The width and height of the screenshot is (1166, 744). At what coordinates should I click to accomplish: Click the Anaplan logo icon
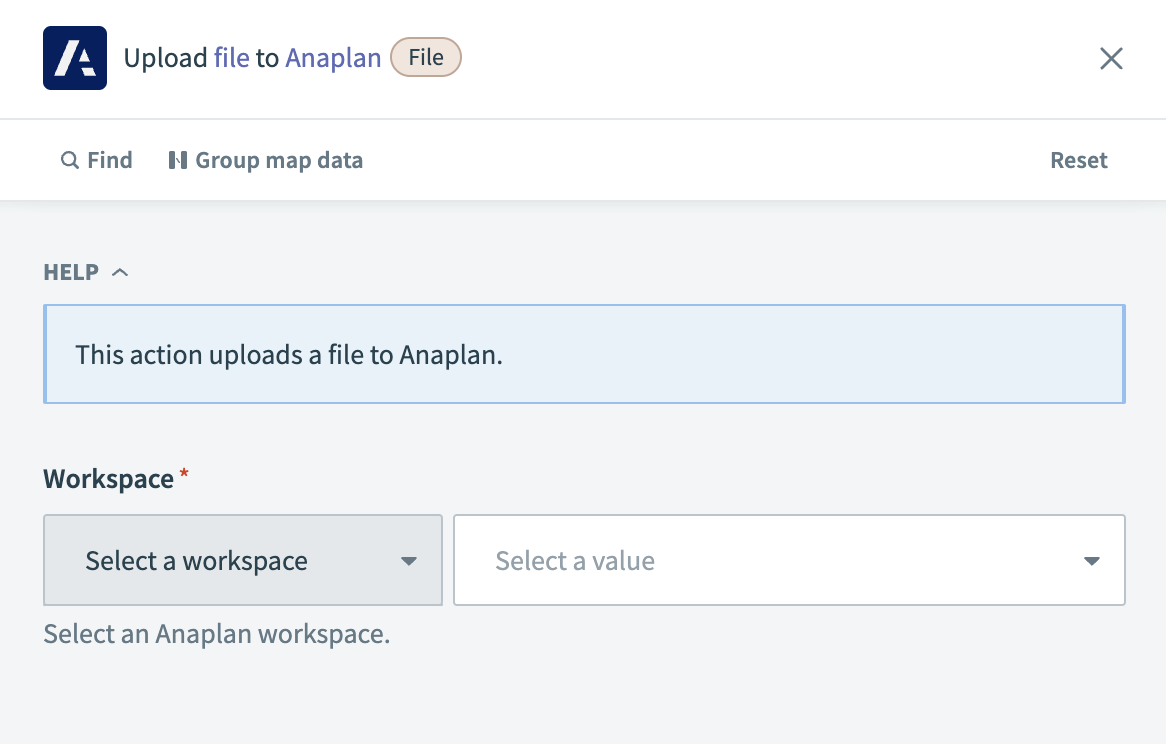point(74,58)
